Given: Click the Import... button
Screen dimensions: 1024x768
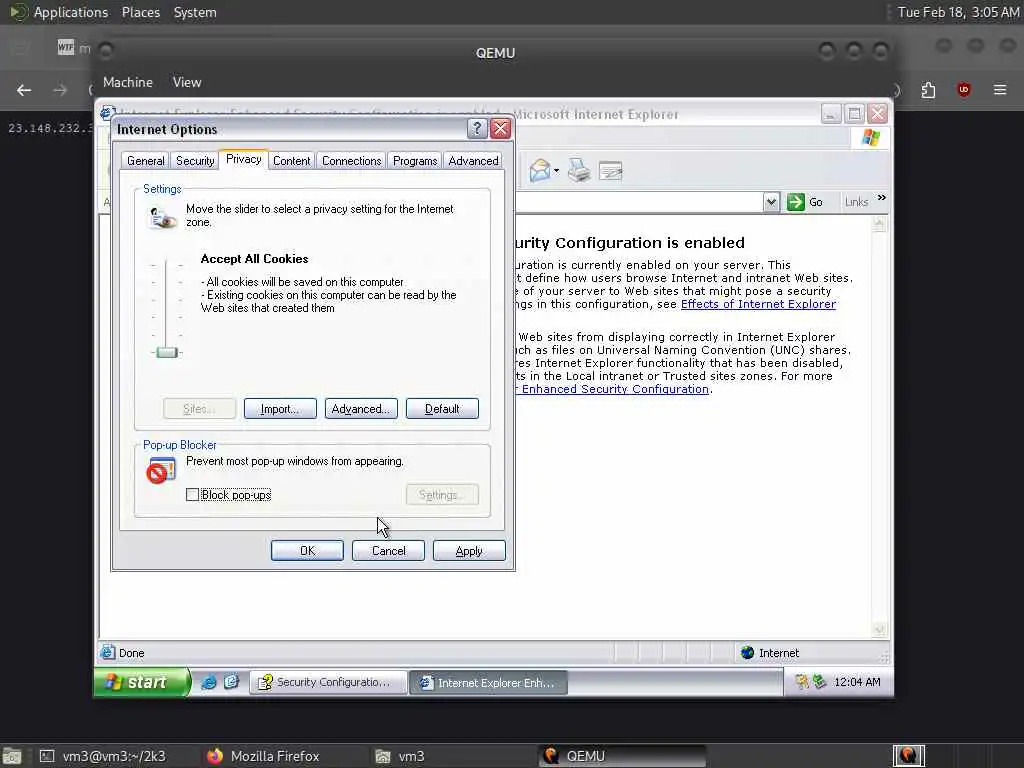Looking at the screenshot, I should (280, 409).
